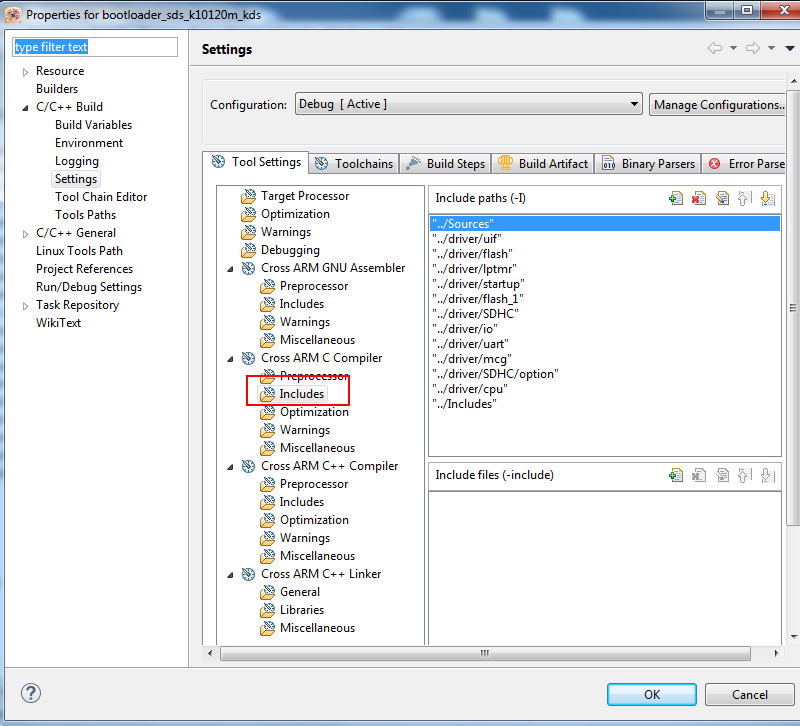Select Run/Debug Settings in left tree
The width and height of the screenshot is (800, 726).
89,287
